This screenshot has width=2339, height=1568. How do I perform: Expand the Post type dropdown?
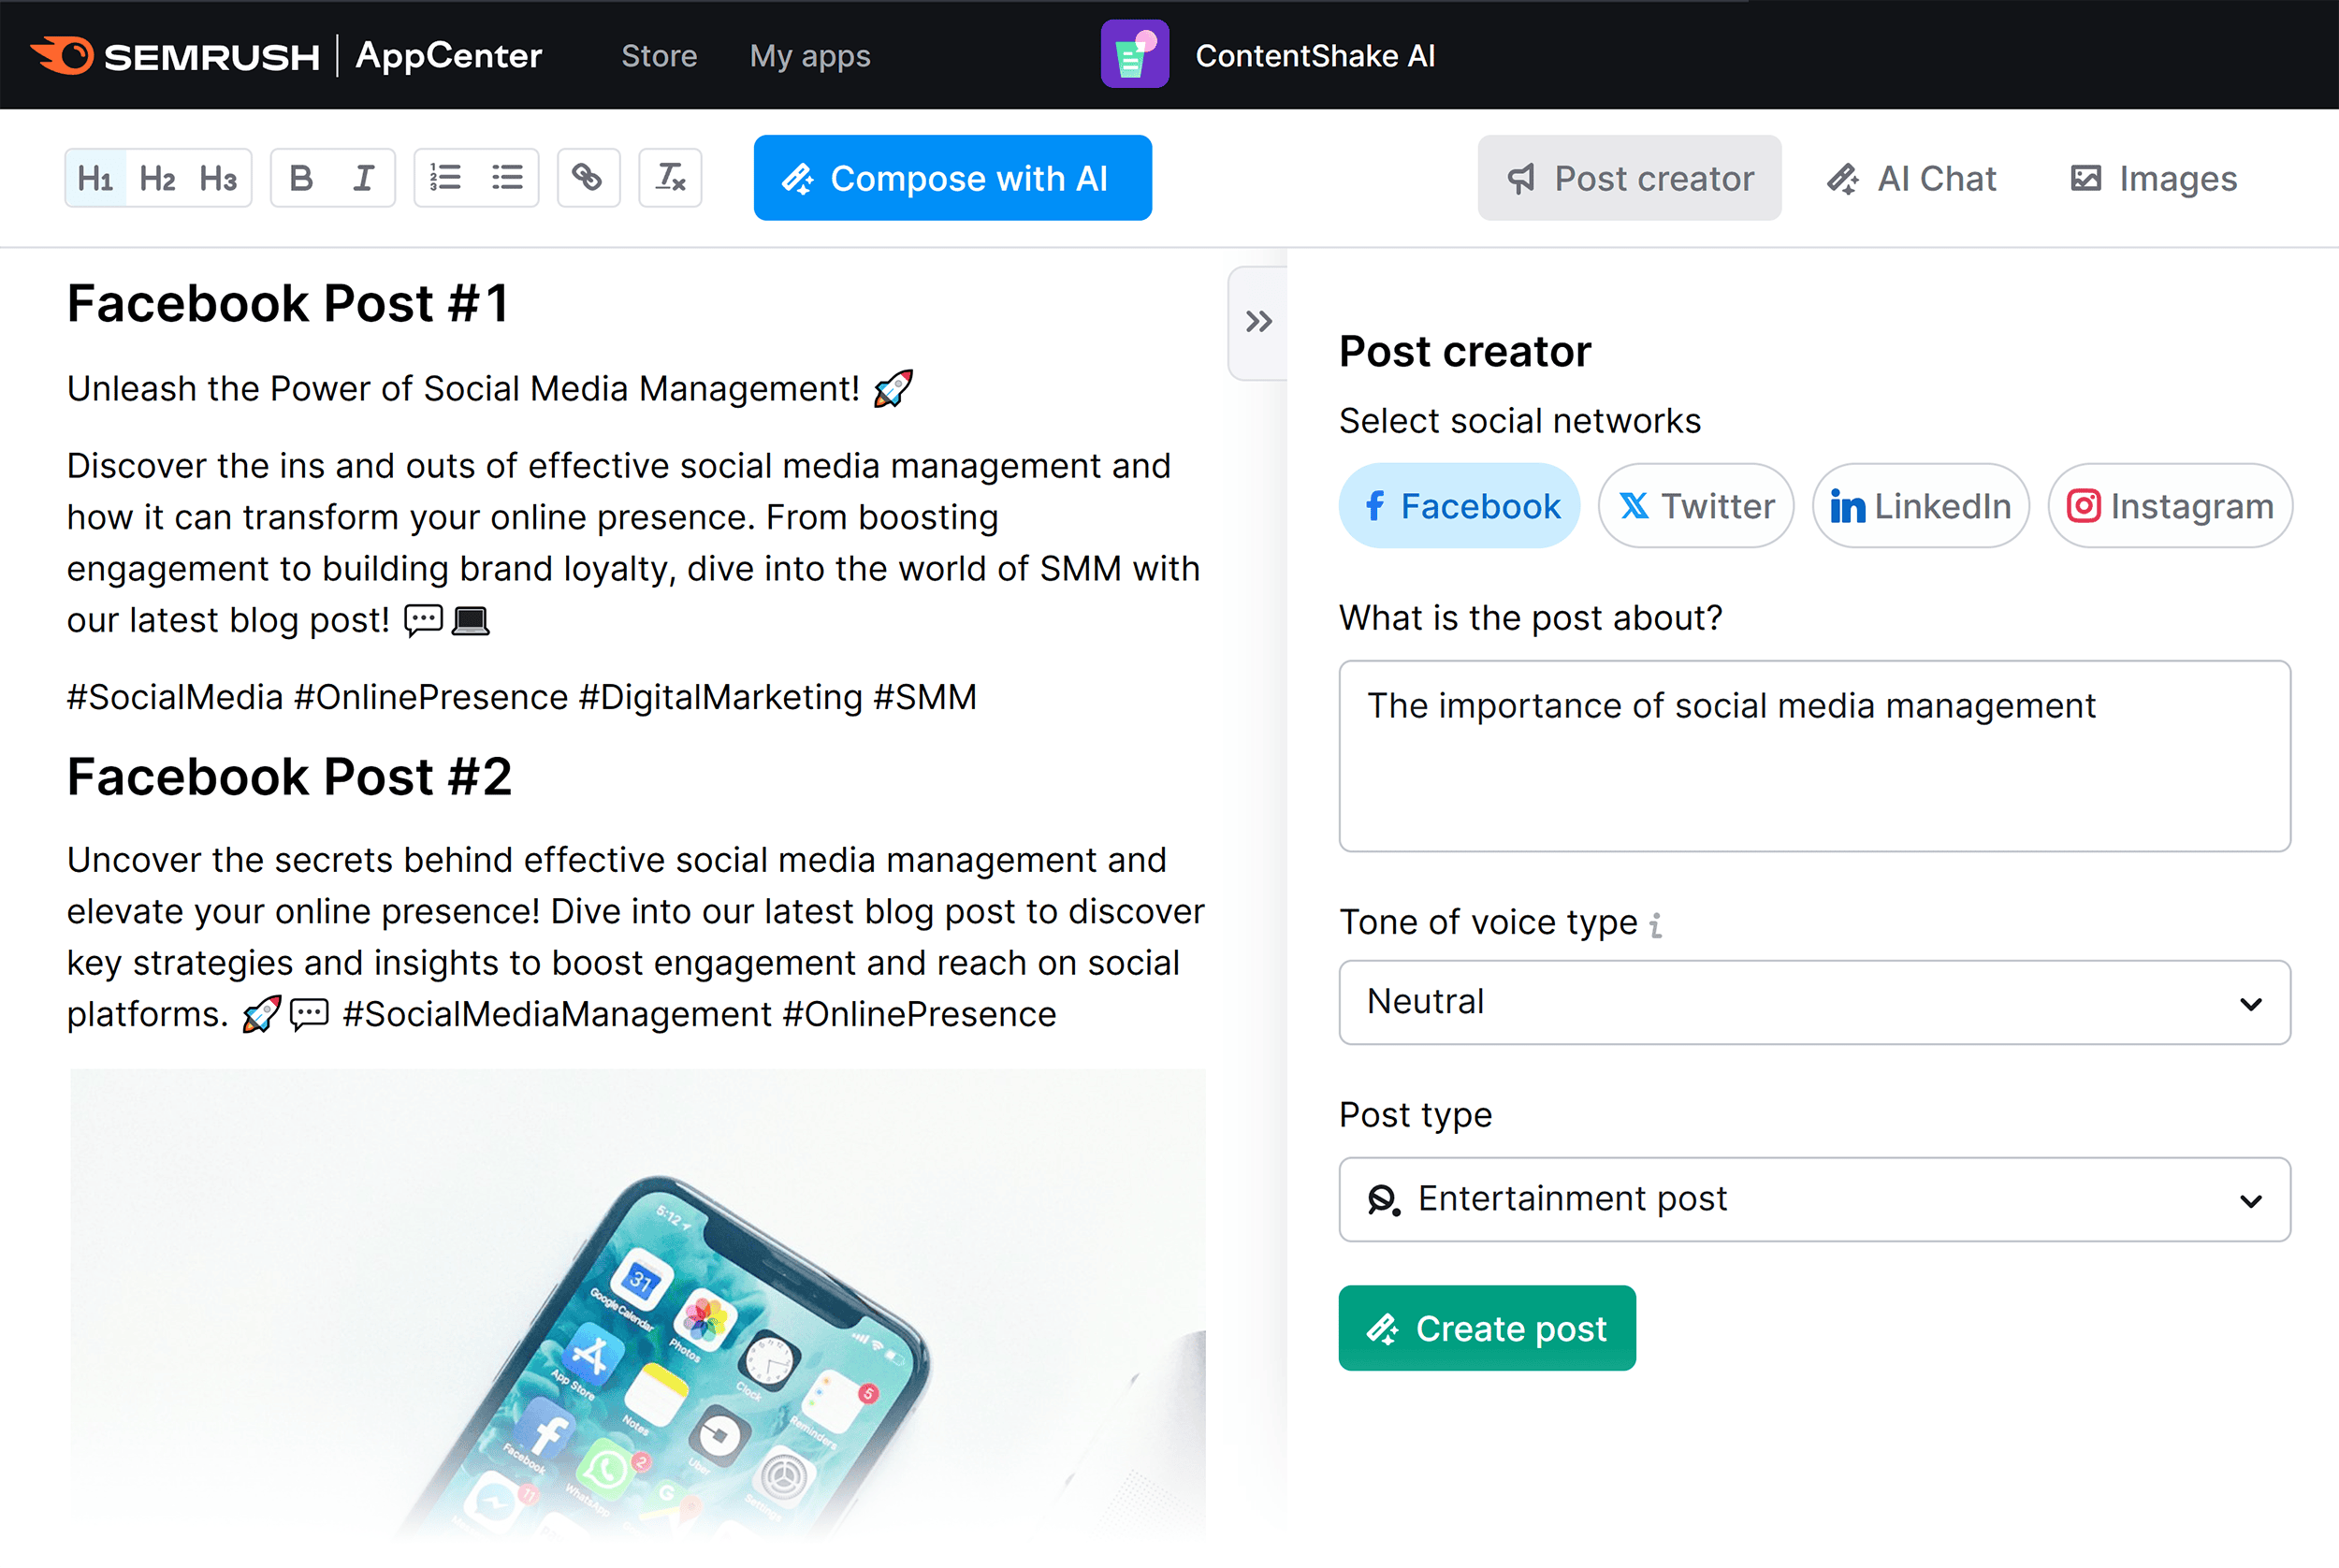coord(1814,1199)
